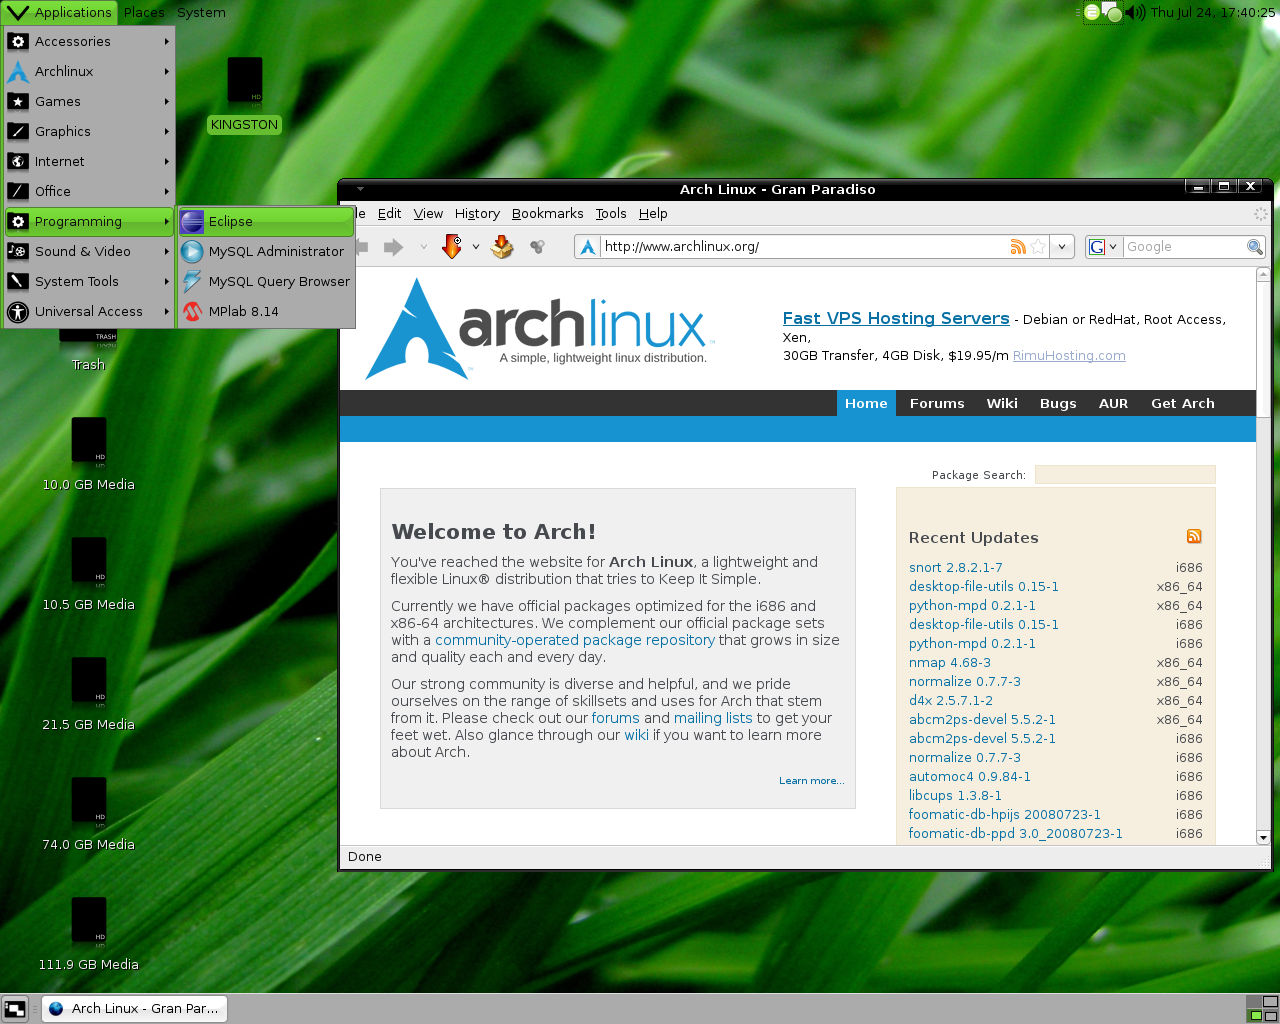
Task: Open the Universal Access menu category
Action: (88, 311)
